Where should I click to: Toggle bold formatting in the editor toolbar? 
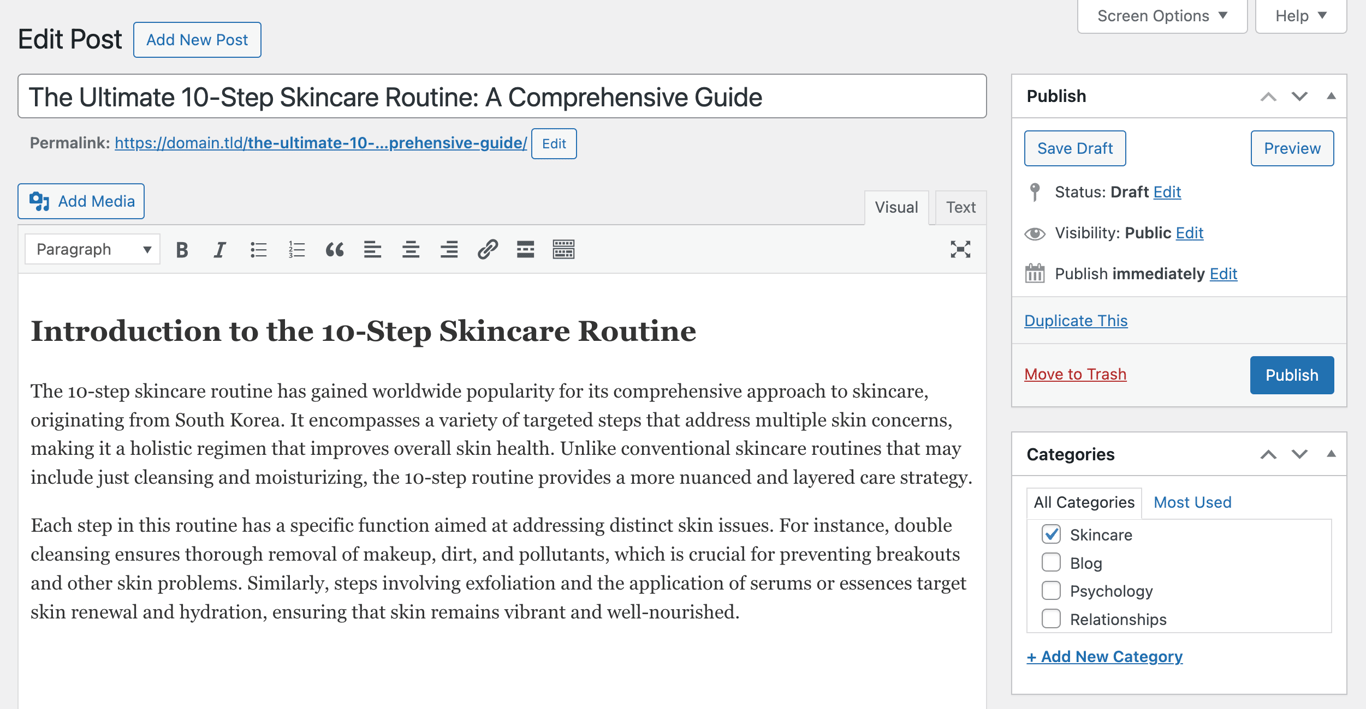tap(182, 249)
